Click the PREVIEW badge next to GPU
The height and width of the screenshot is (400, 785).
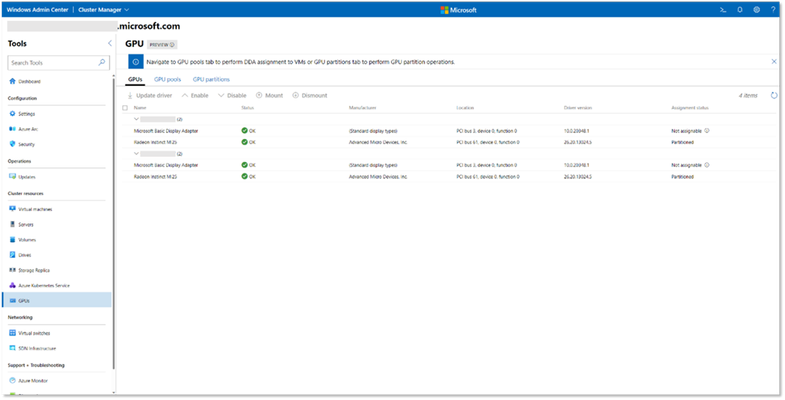(x=162, y=45)
